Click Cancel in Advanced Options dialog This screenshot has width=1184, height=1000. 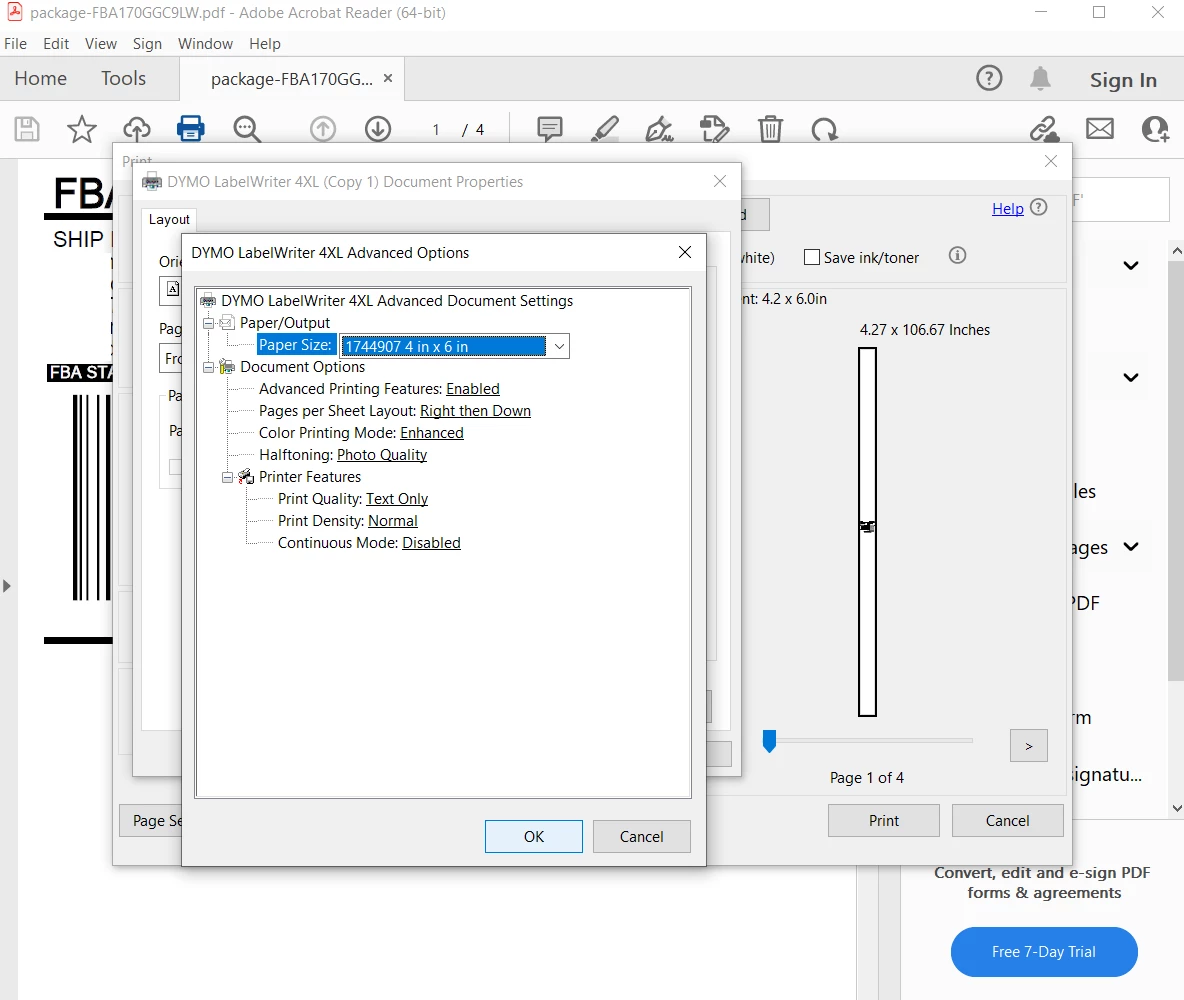click(x=642, y=836)
